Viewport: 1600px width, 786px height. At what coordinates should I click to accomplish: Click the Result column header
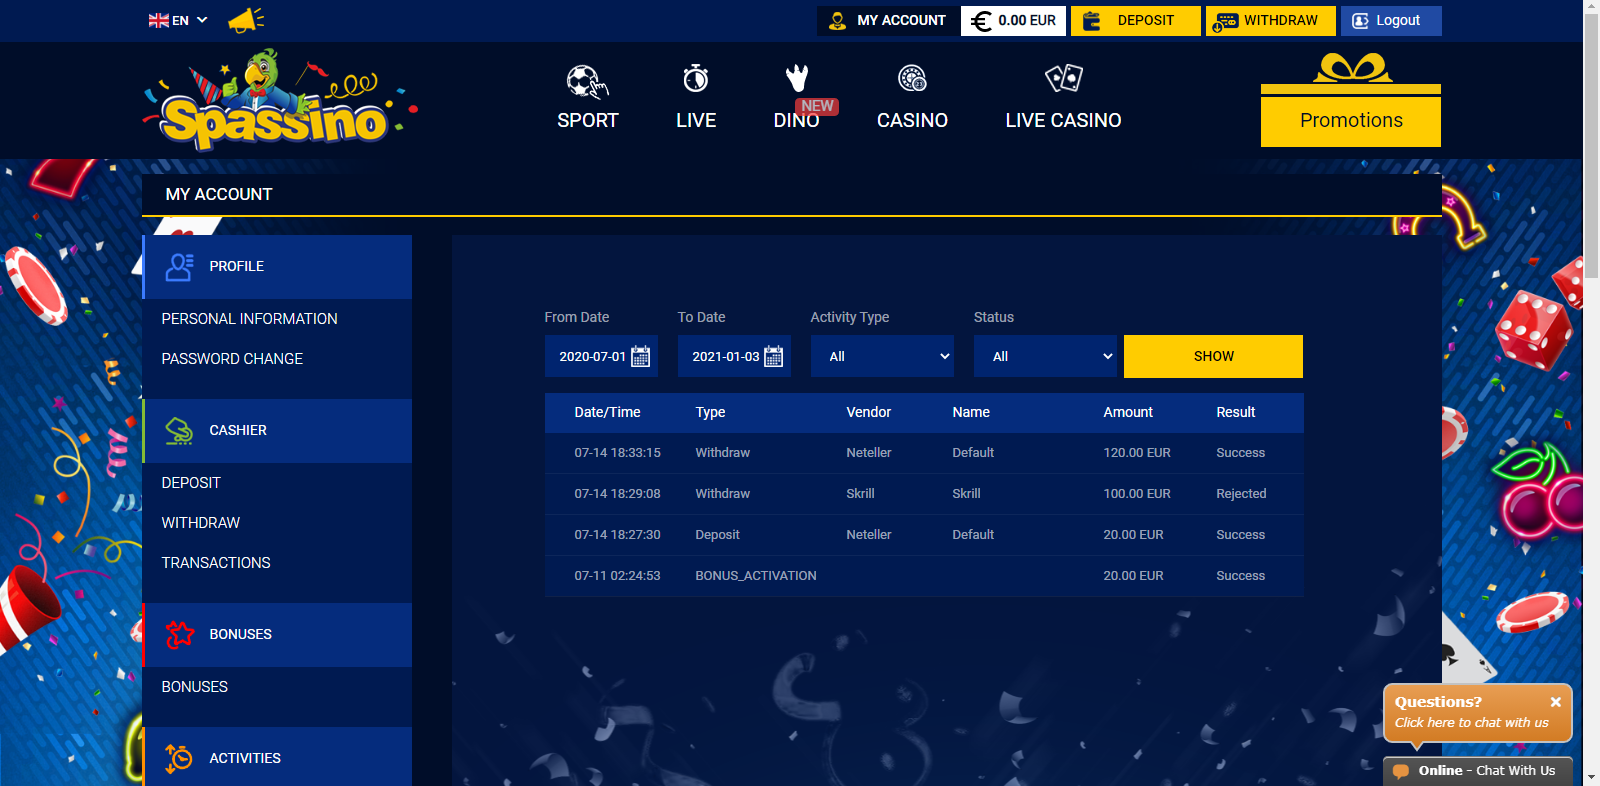[1236, 412]
